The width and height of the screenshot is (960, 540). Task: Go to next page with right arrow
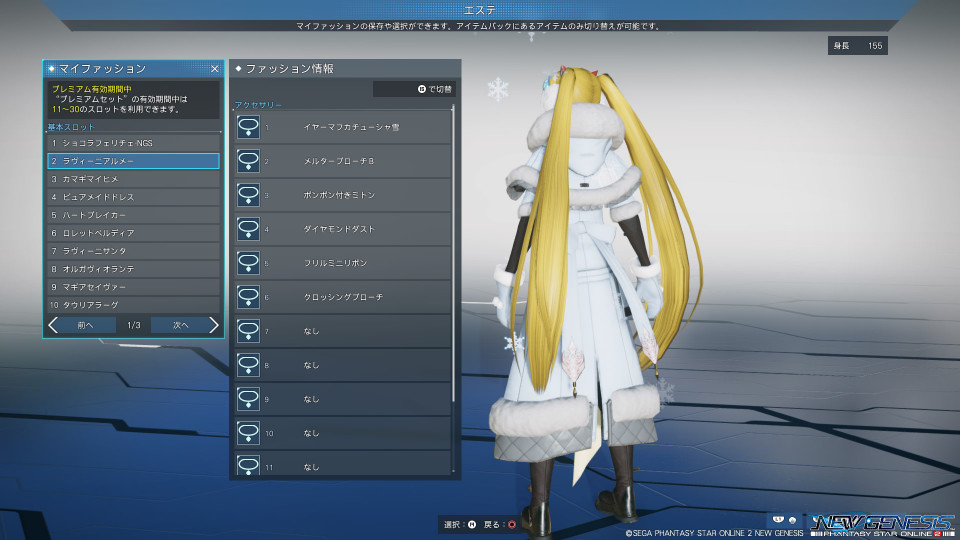coord(214,325)
